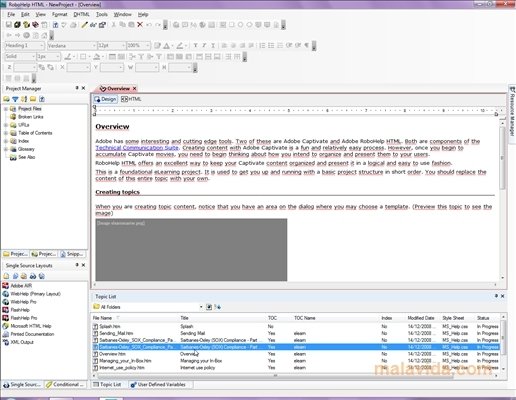Close the Overview document tab
Image resolution: width=516 pixels, height=400 pixels.
click(134, 88)
